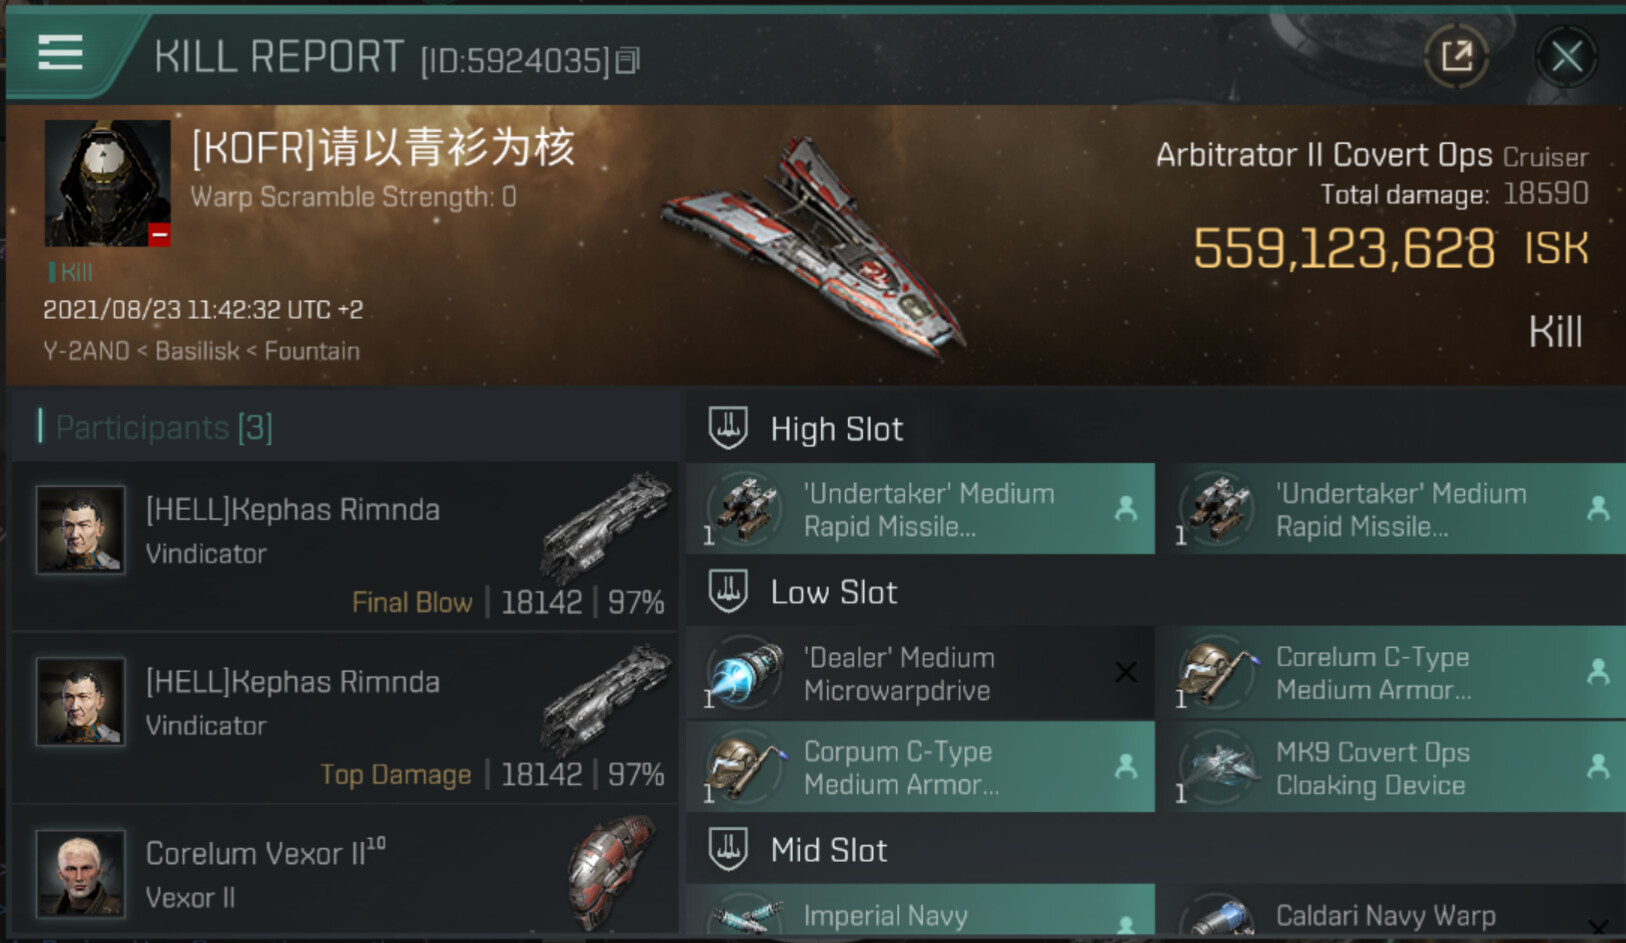Open Corelum Vexor II participant portrait
Image resolution: width=1626 pixels, height=943 pixels.
tap(81, 873)
